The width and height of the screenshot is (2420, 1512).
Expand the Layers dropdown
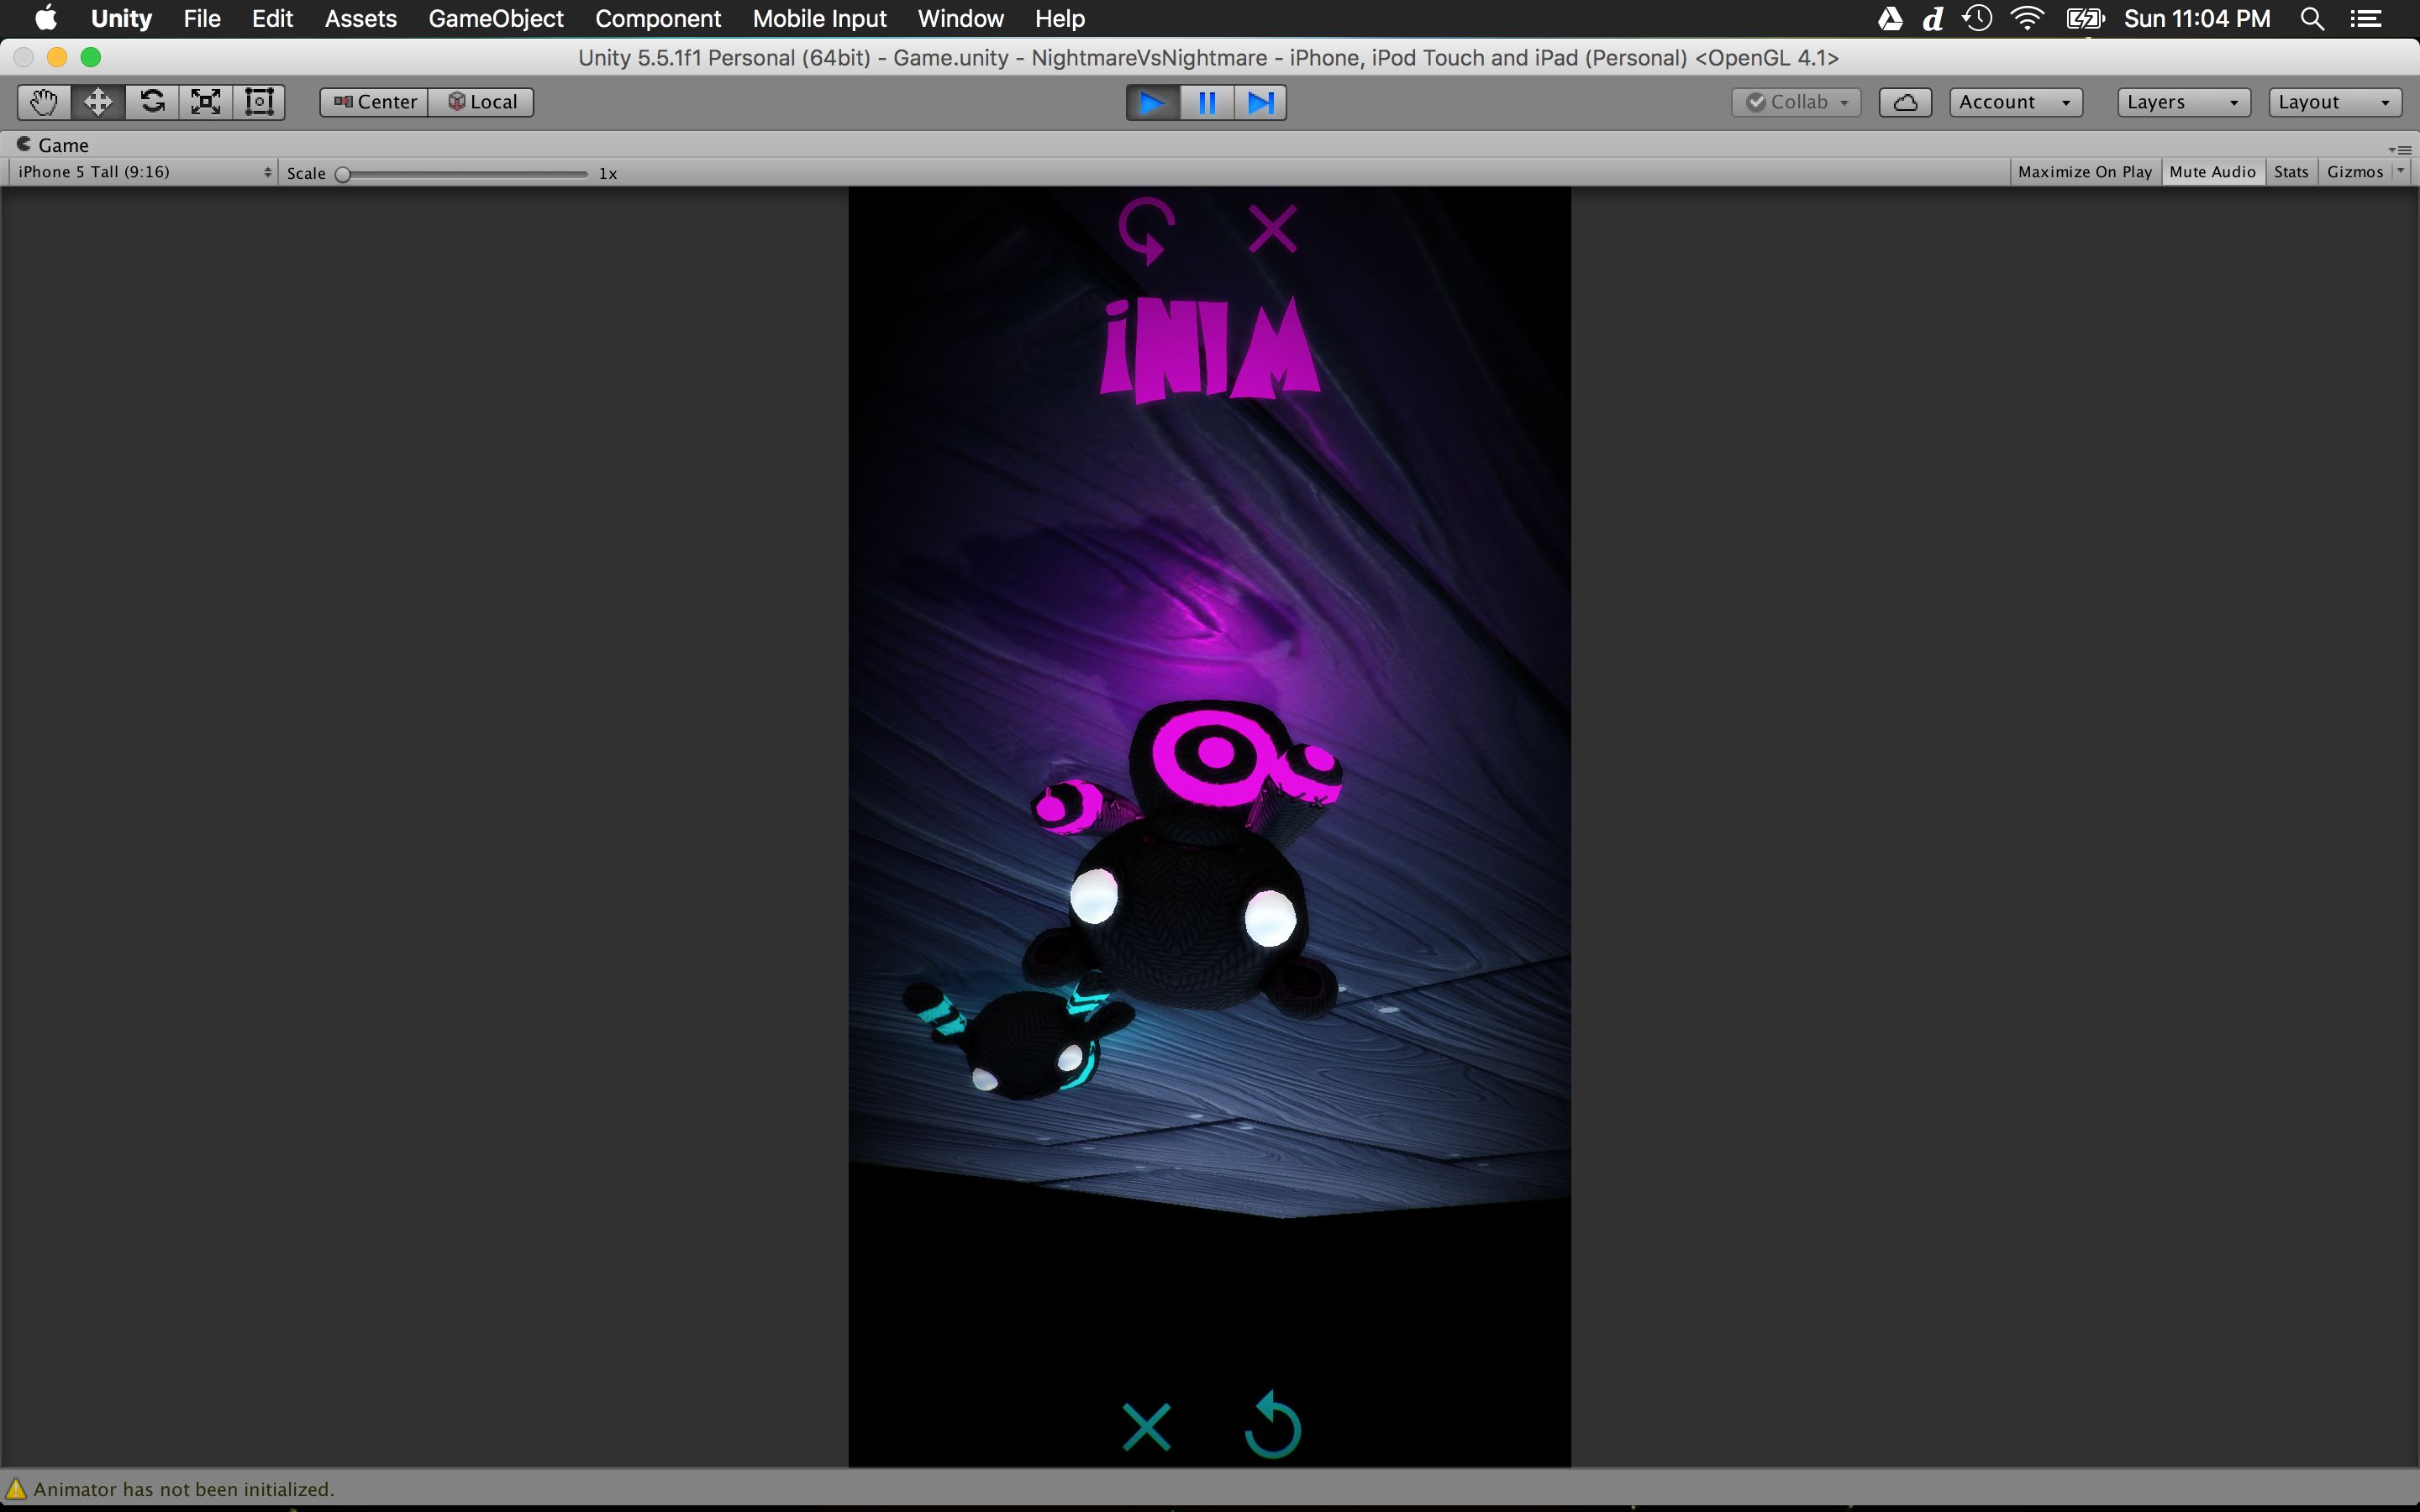pos(2183,102)
